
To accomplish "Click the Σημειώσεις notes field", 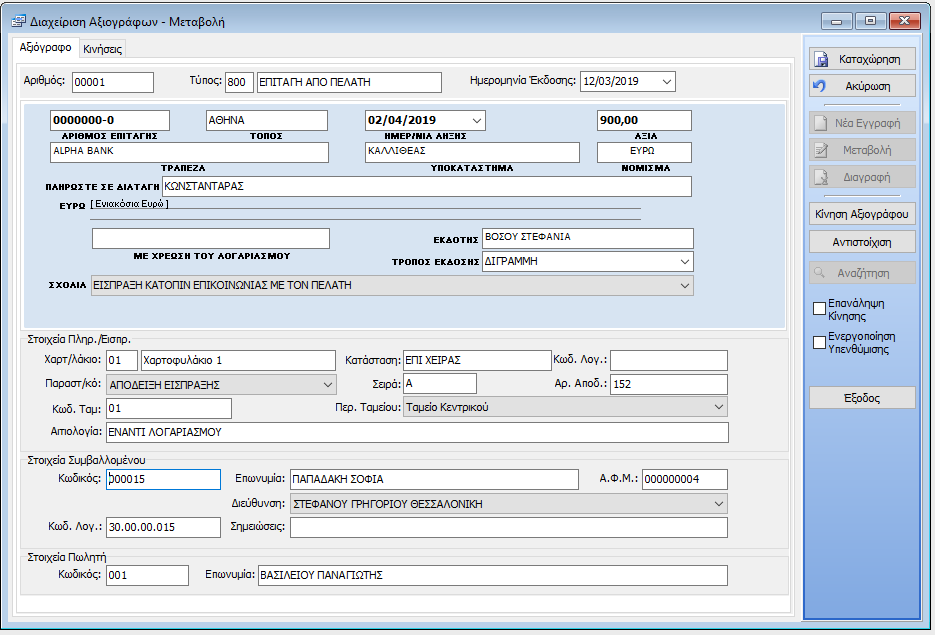I will tap(508, 528).
